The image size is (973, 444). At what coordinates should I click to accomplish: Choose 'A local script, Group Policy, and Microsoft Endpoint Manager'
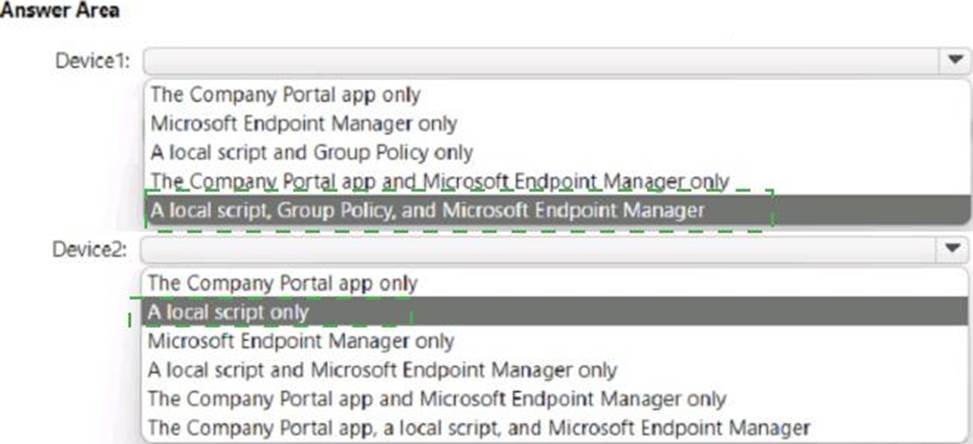[x=427, y=210]
